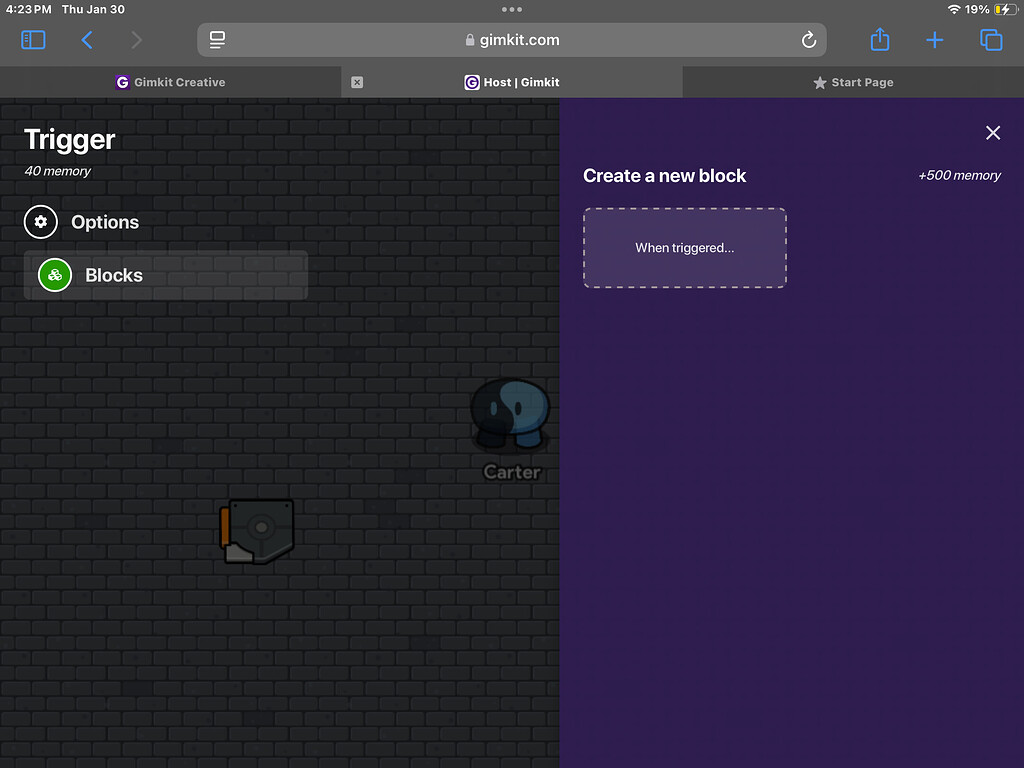
Task: Reload the gimkit.com page
Action: point(809,40)
